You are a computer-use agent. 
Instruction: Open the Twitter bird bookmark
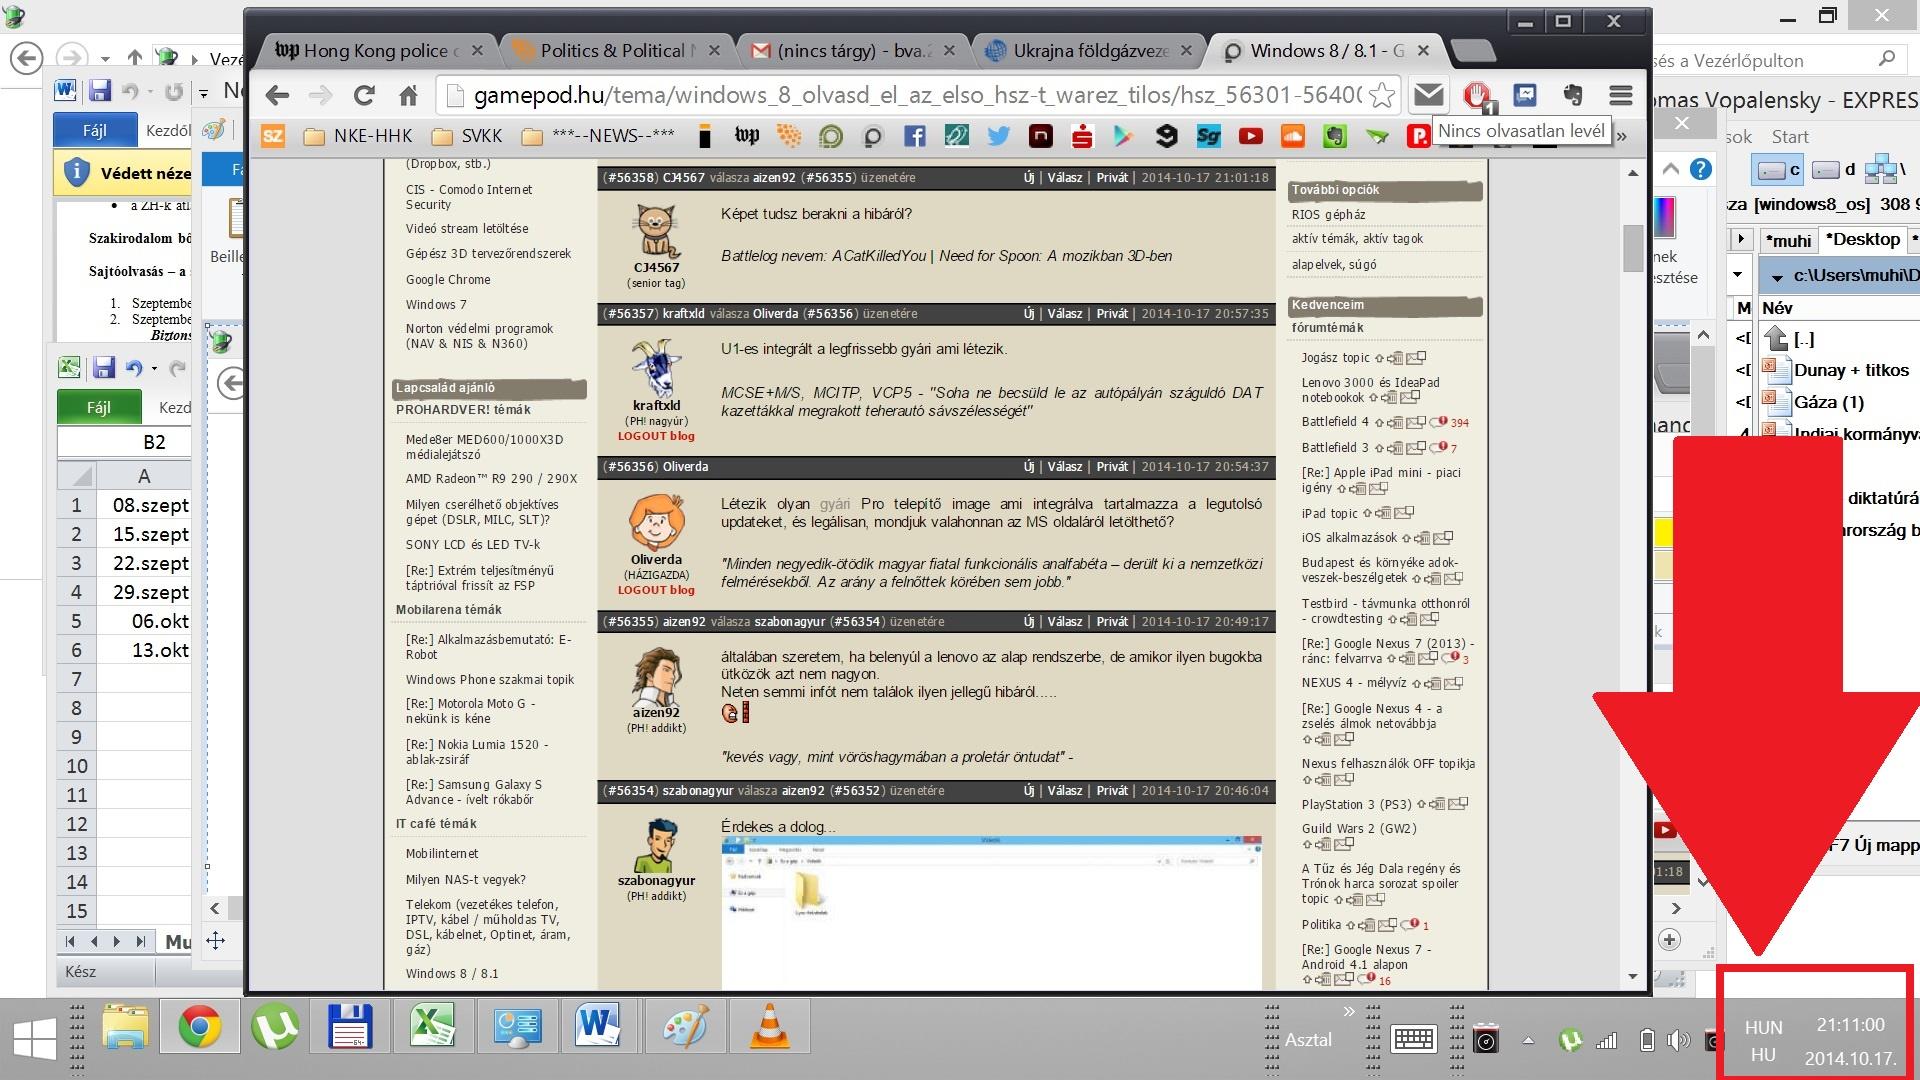tap(998, 136)
